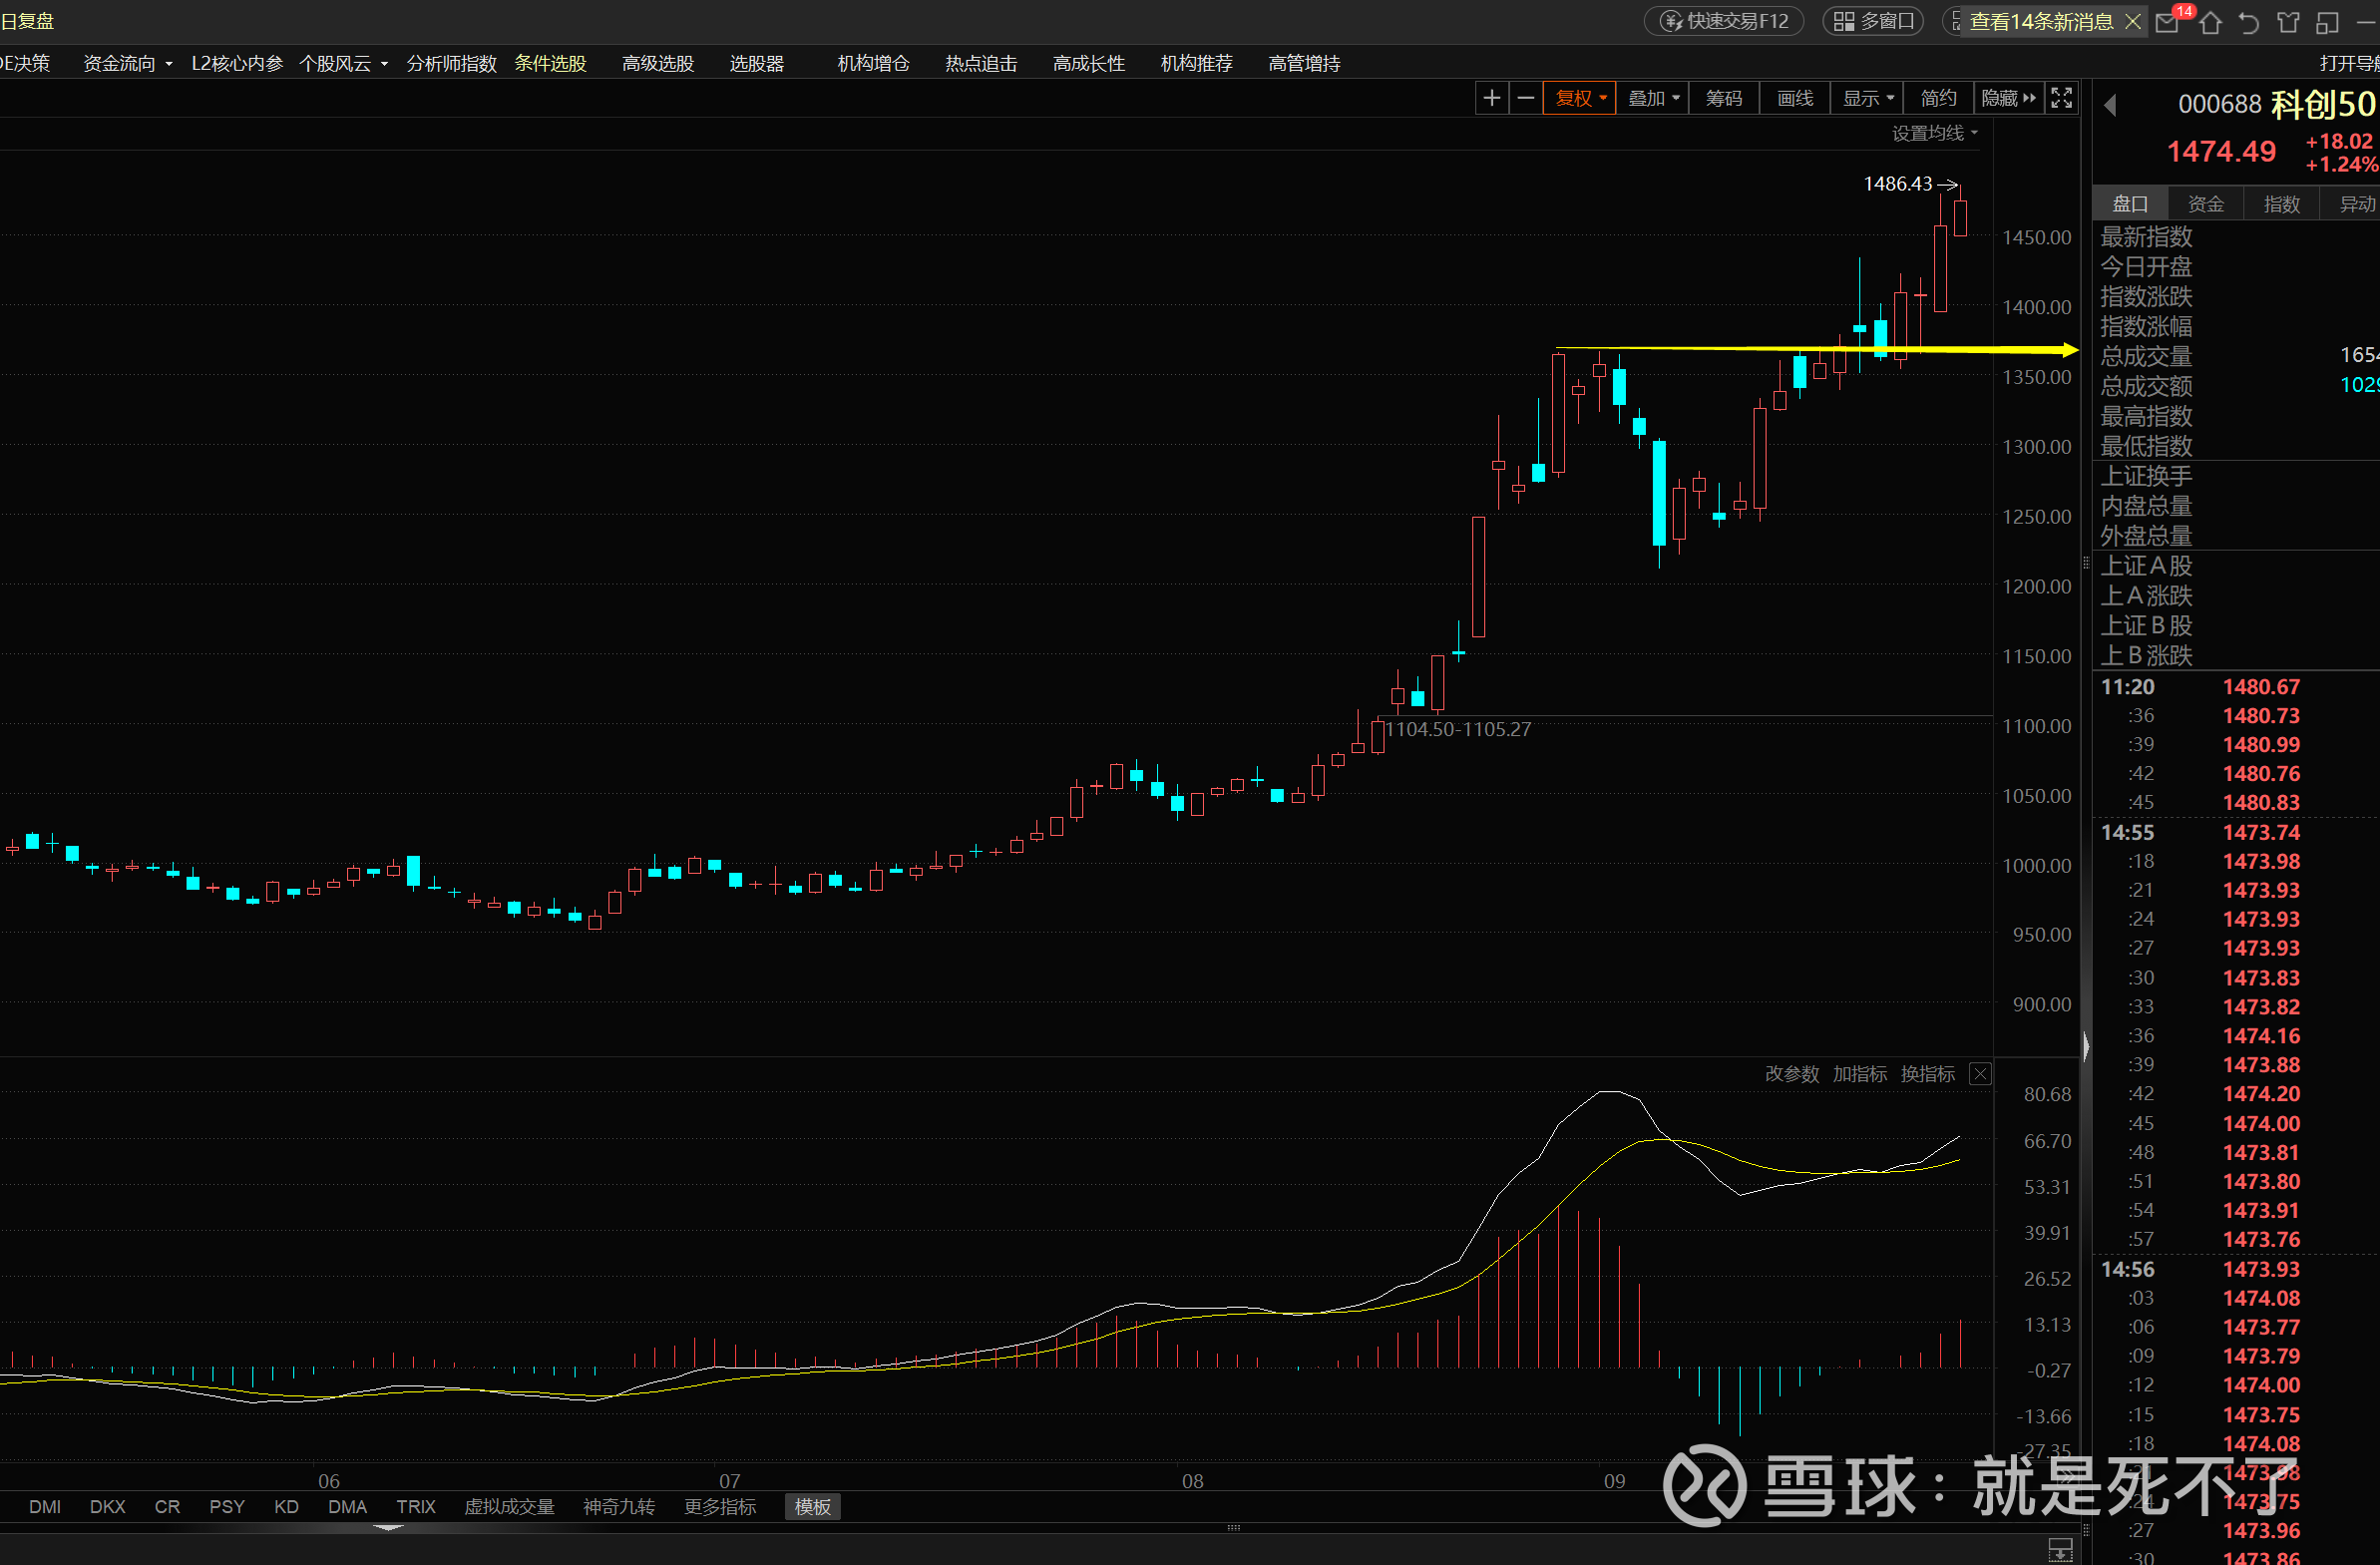2380x1565 pixels.
Task: Open the mail messages icon
Action: point(2168,22)
